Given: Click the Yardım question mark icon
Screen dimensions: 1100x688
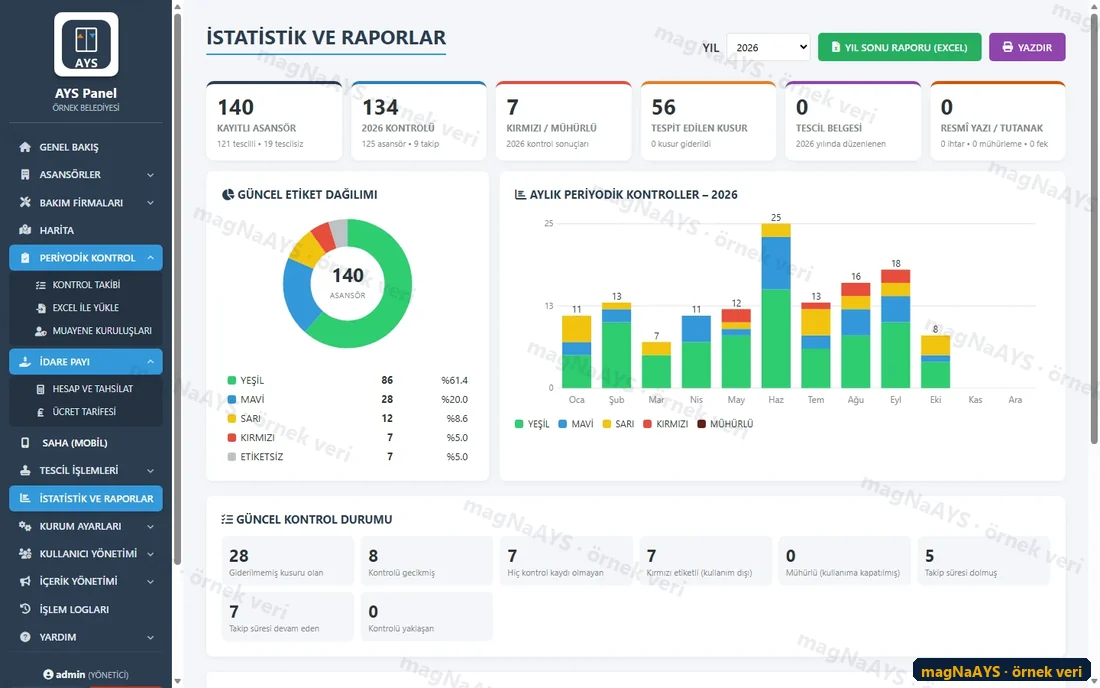Looking at the screenshot, I should point(25,637).
